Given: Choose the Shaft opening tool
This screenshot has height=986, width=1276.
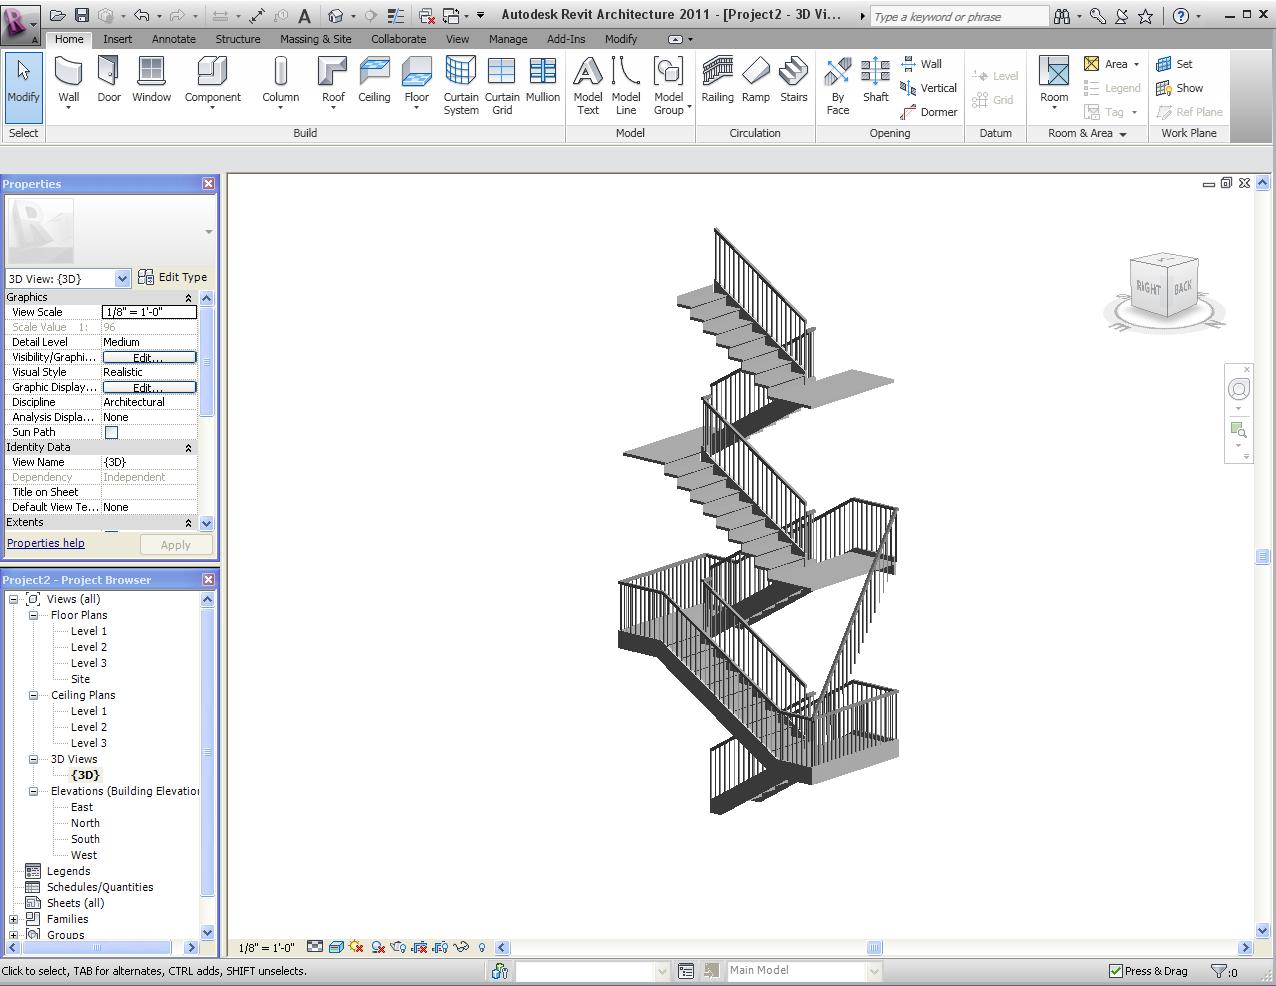Looking at the screenshot, I should [876, 80].
